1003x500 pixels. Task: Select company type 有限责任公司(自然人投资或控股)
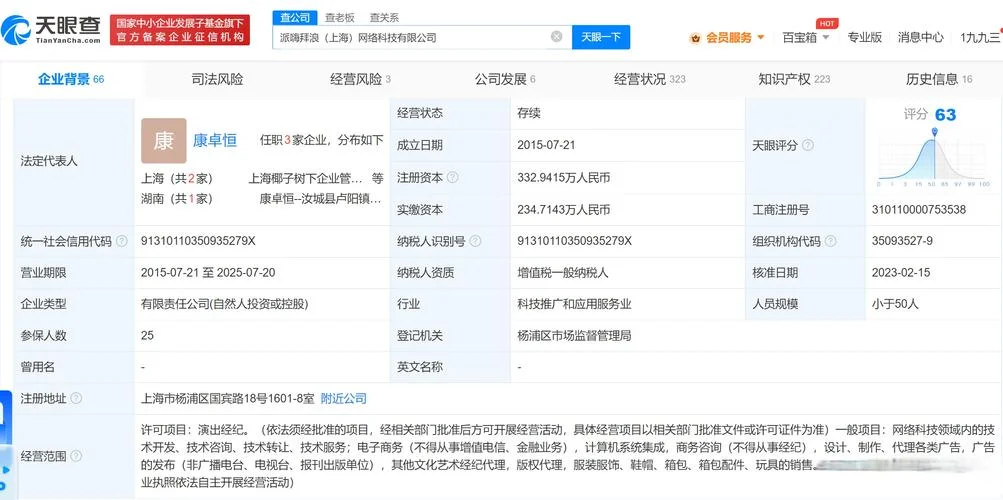click(x=225, y=304)
